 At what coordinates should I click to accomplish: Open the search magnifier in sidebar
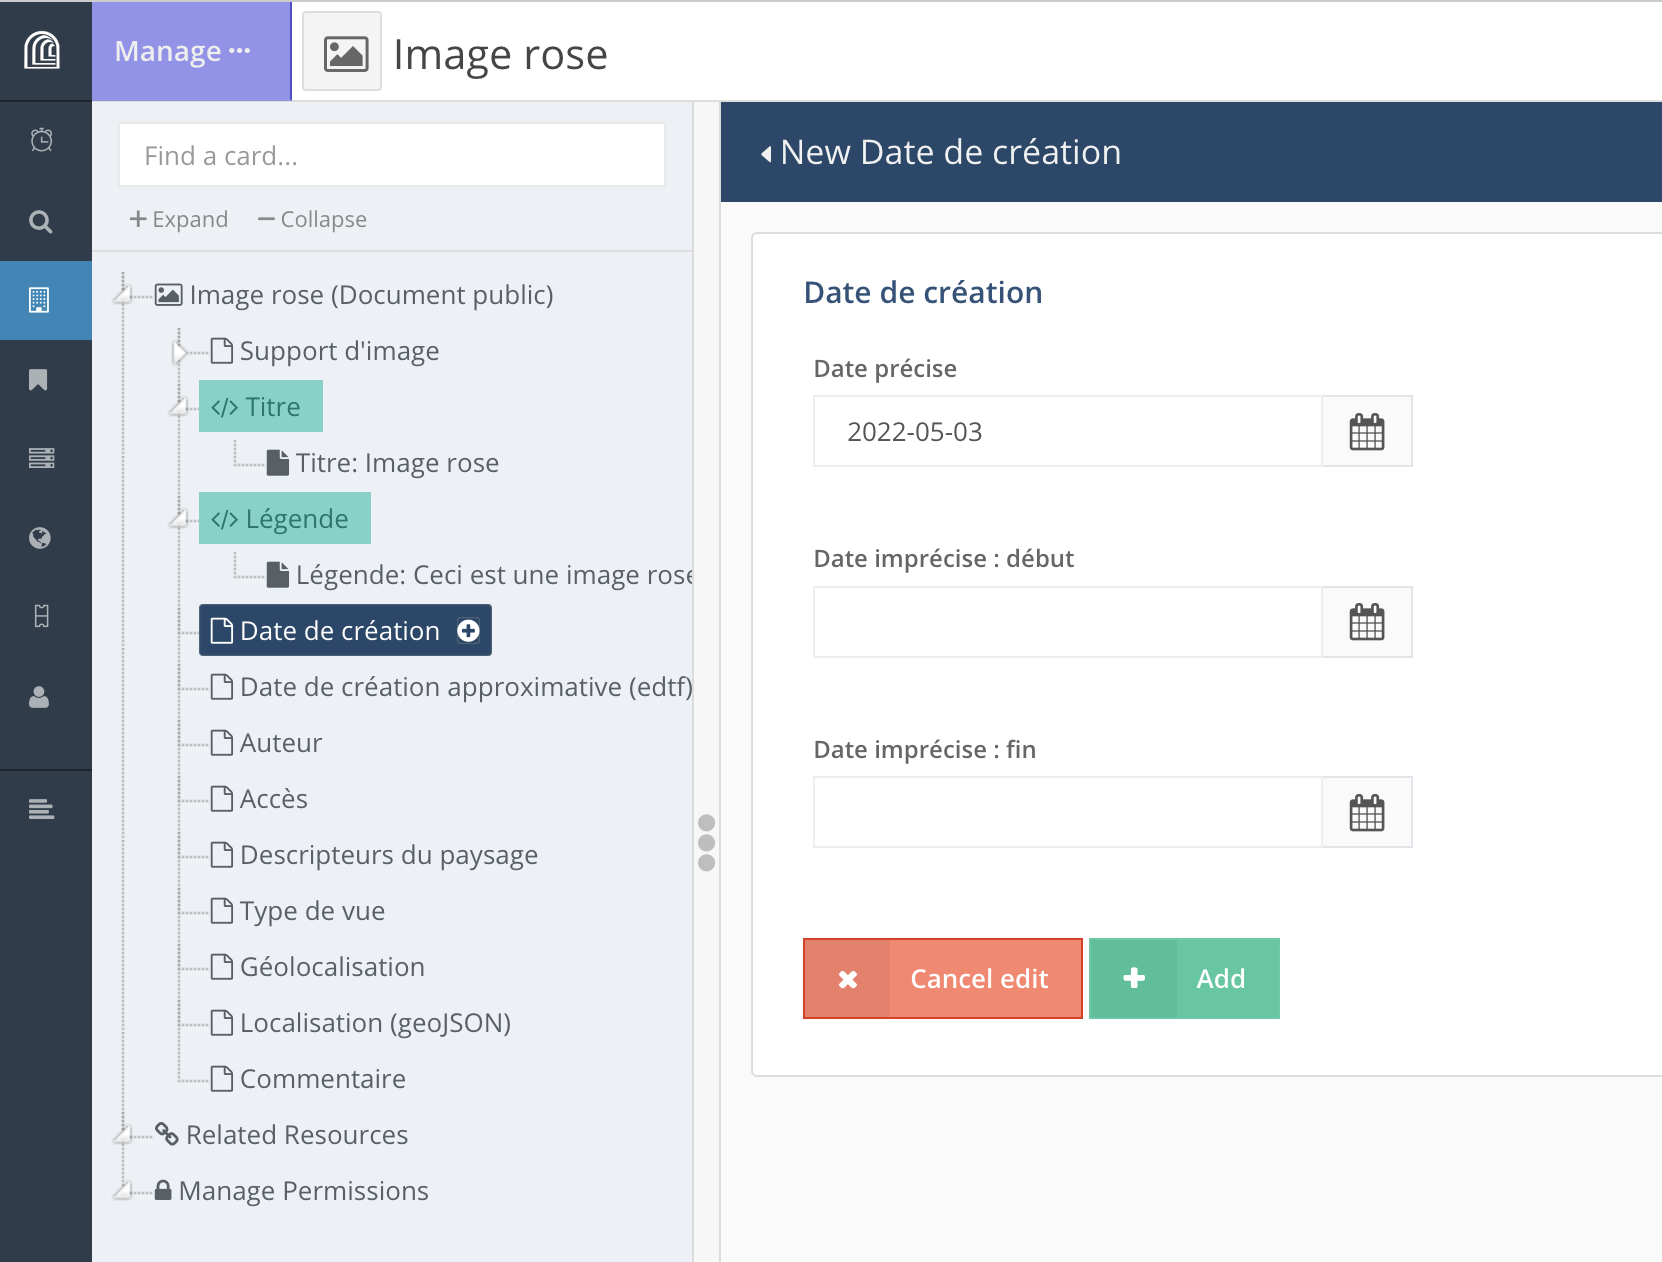(x=41, y=221)
